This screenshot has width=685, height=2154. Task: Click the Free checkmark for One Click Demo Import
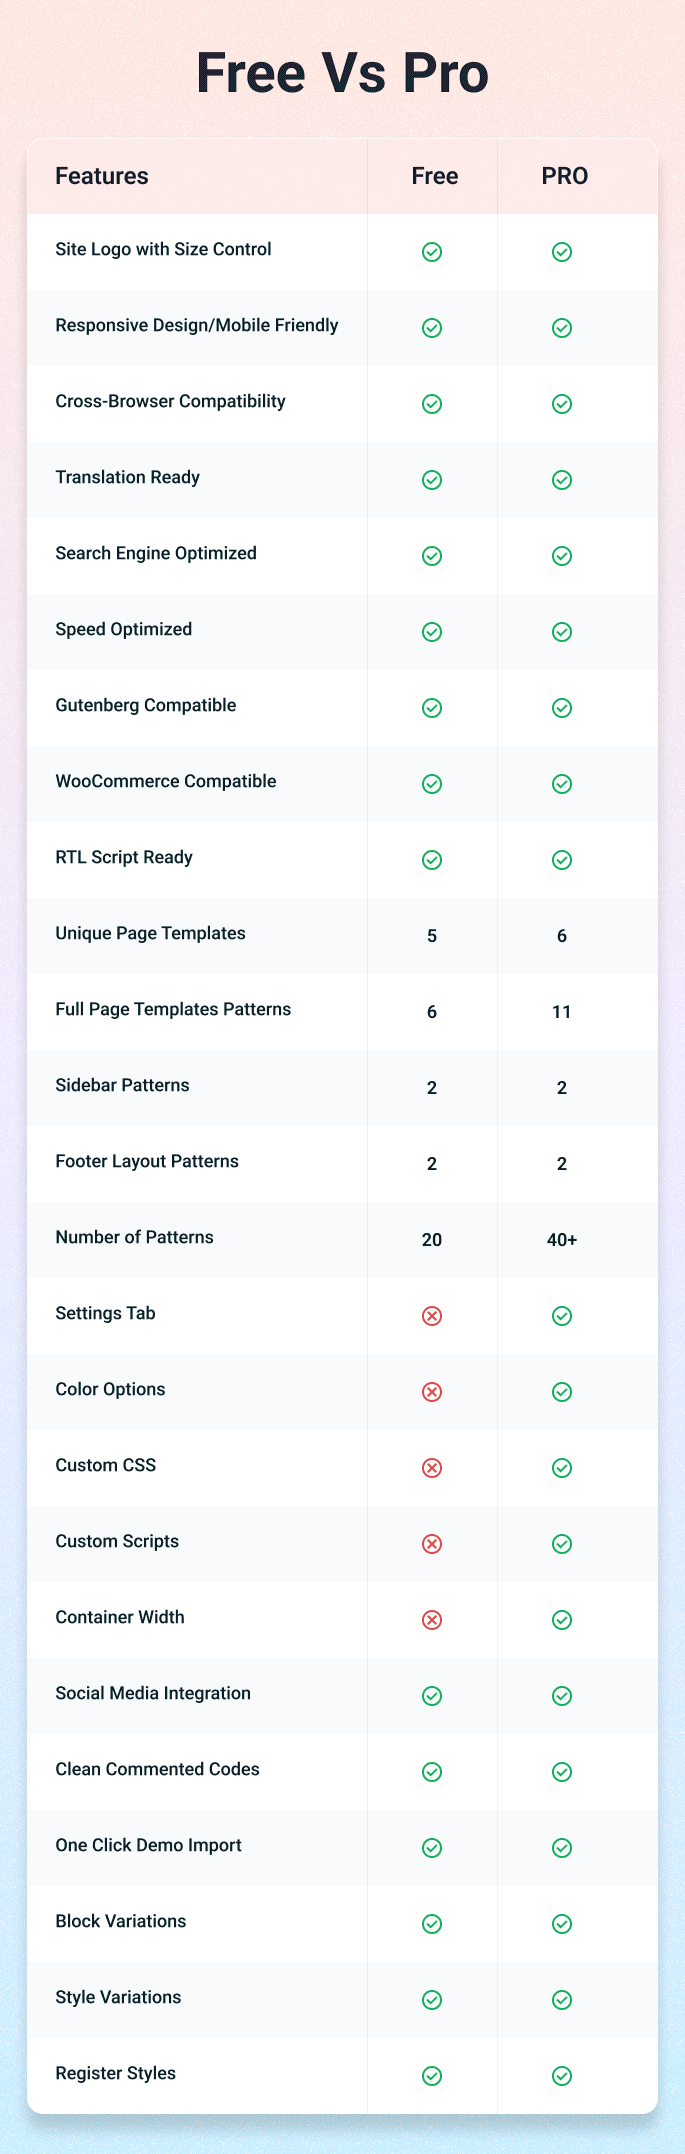[432, 1848]
